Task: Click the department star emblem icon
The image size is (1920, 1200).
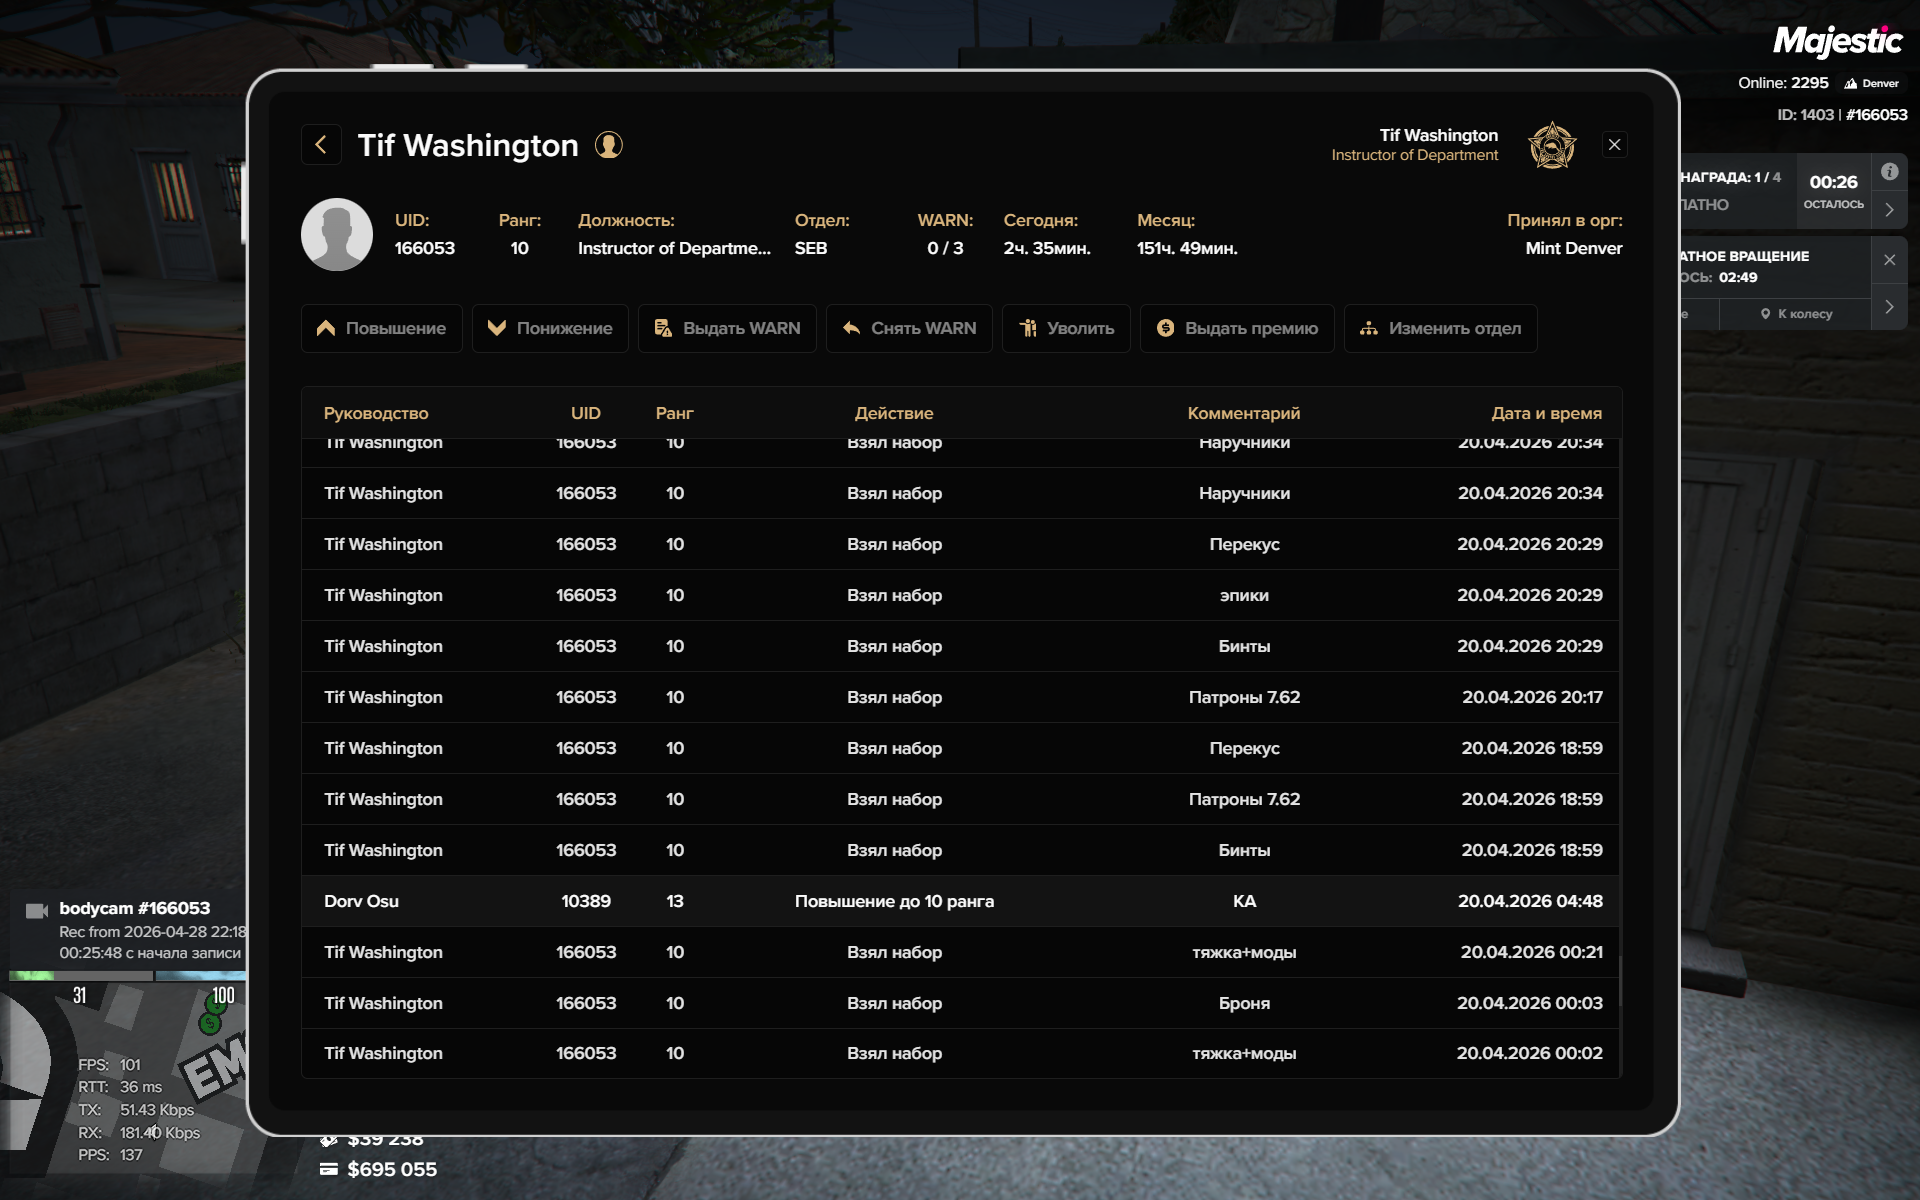Action: click(x=1552, y=146)
